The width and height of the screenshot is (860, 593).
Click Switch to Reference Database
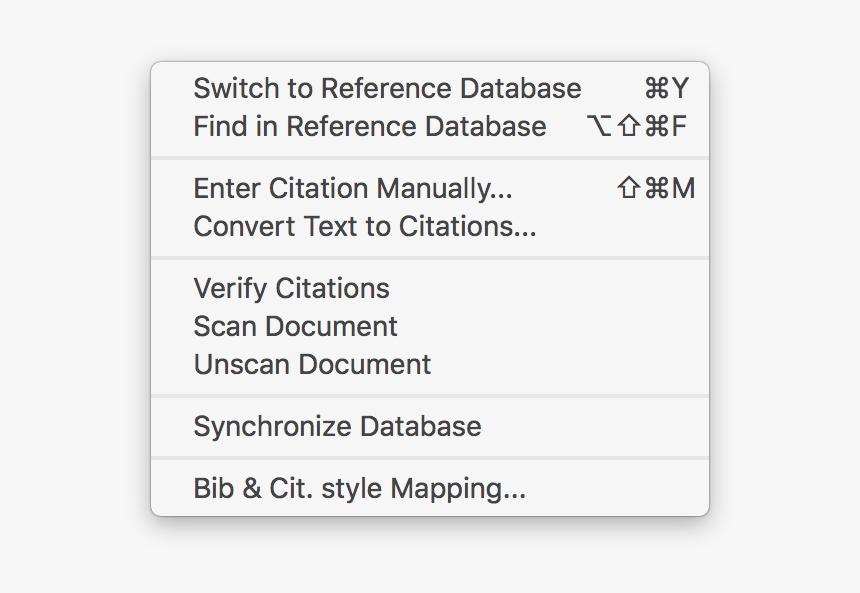387,88
